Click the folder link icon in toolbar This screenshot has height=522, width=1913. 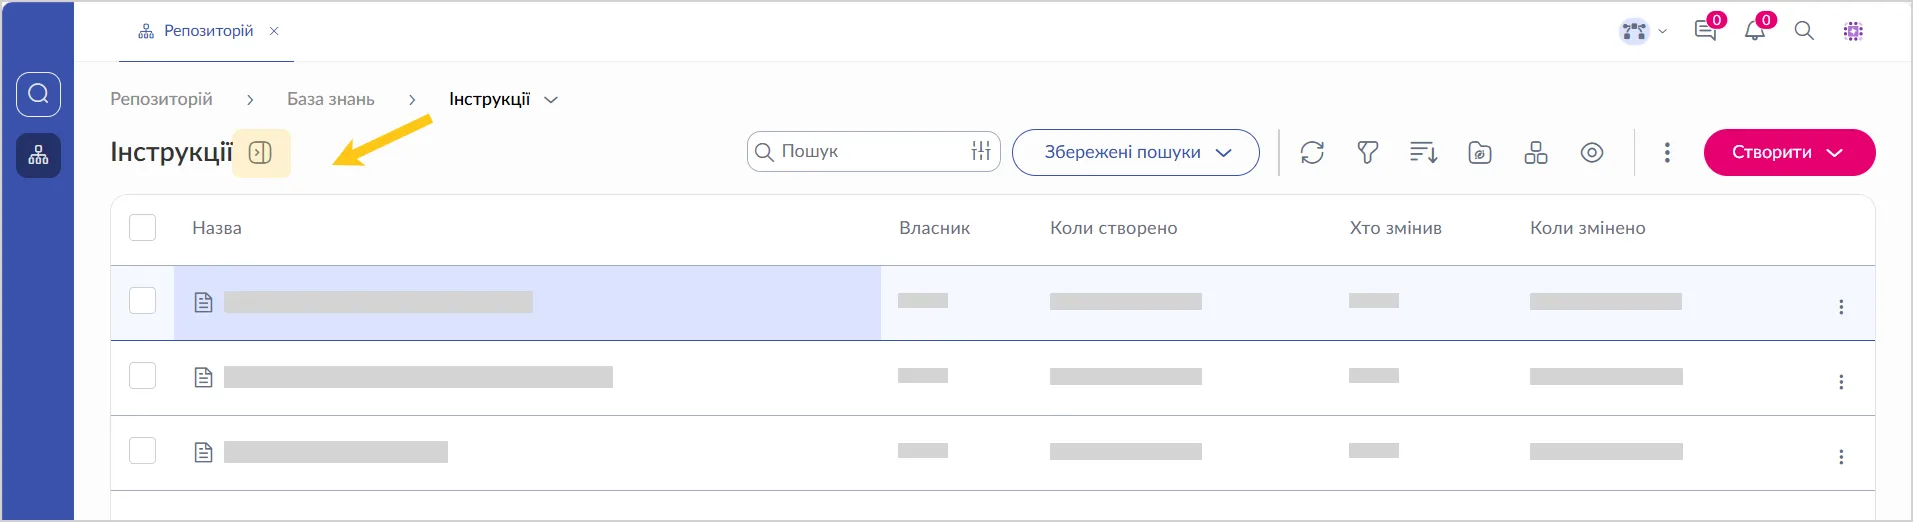(x=1480, y=152)
